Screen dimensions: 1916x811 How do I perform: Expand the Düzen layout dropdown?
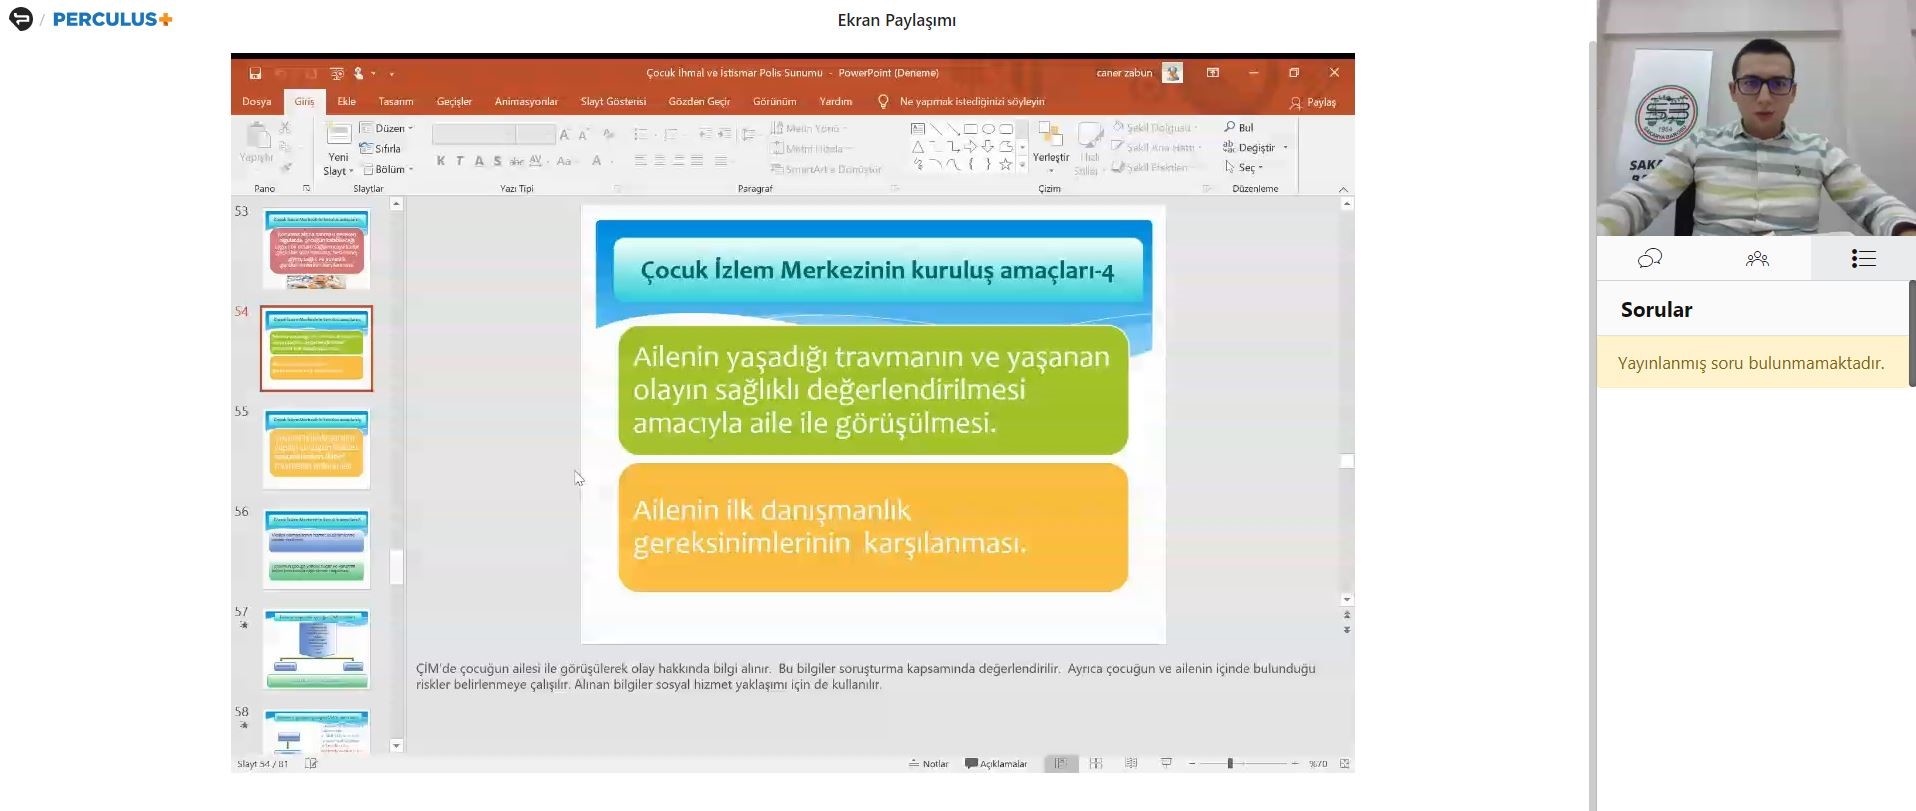[x=387, y=129]
